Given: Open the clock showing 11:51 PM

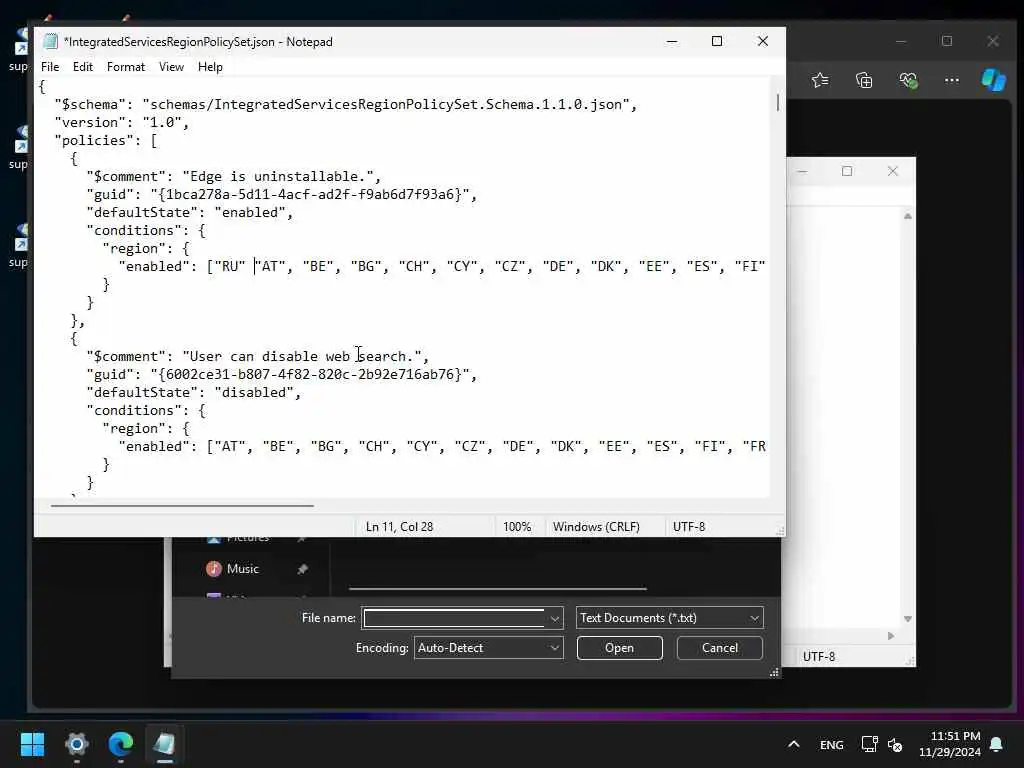Looking at the screenshot, I should click(950, 744).
